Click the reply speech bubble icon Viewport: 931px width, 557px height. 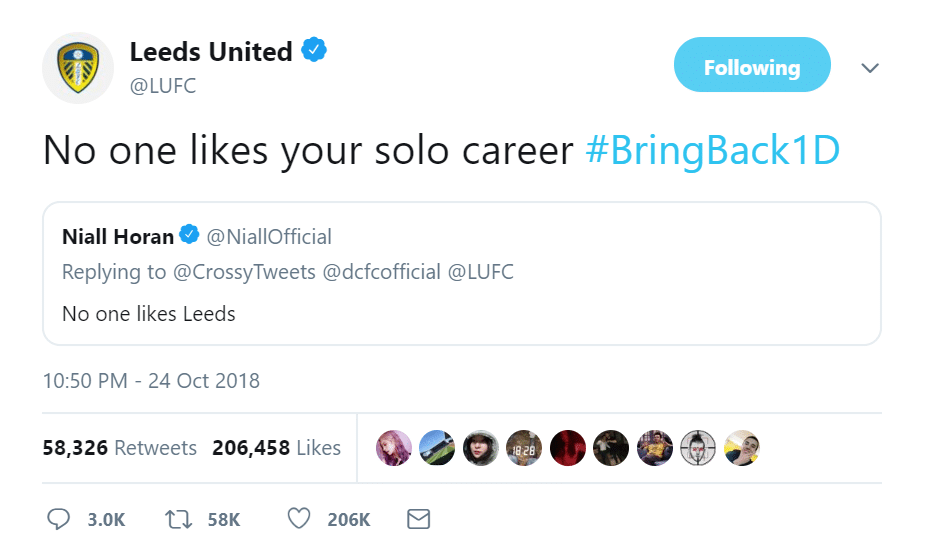click(x=60, y=519)
